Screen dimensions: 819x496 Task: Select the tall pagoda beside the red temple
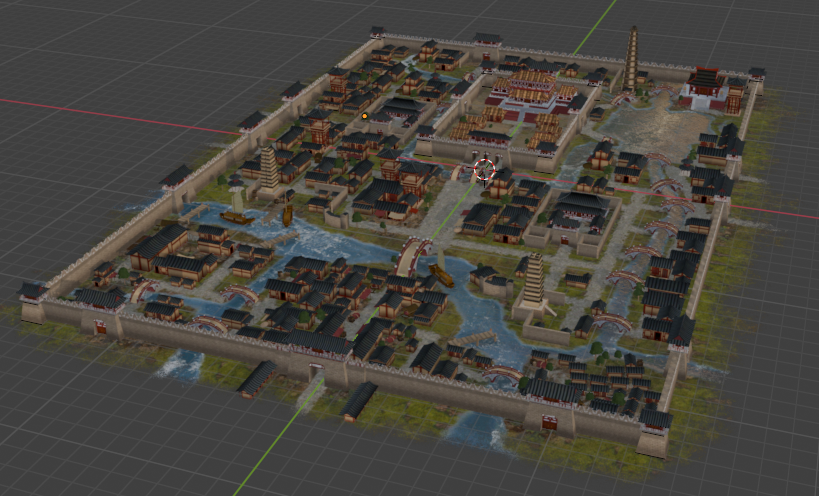[632, 59]
